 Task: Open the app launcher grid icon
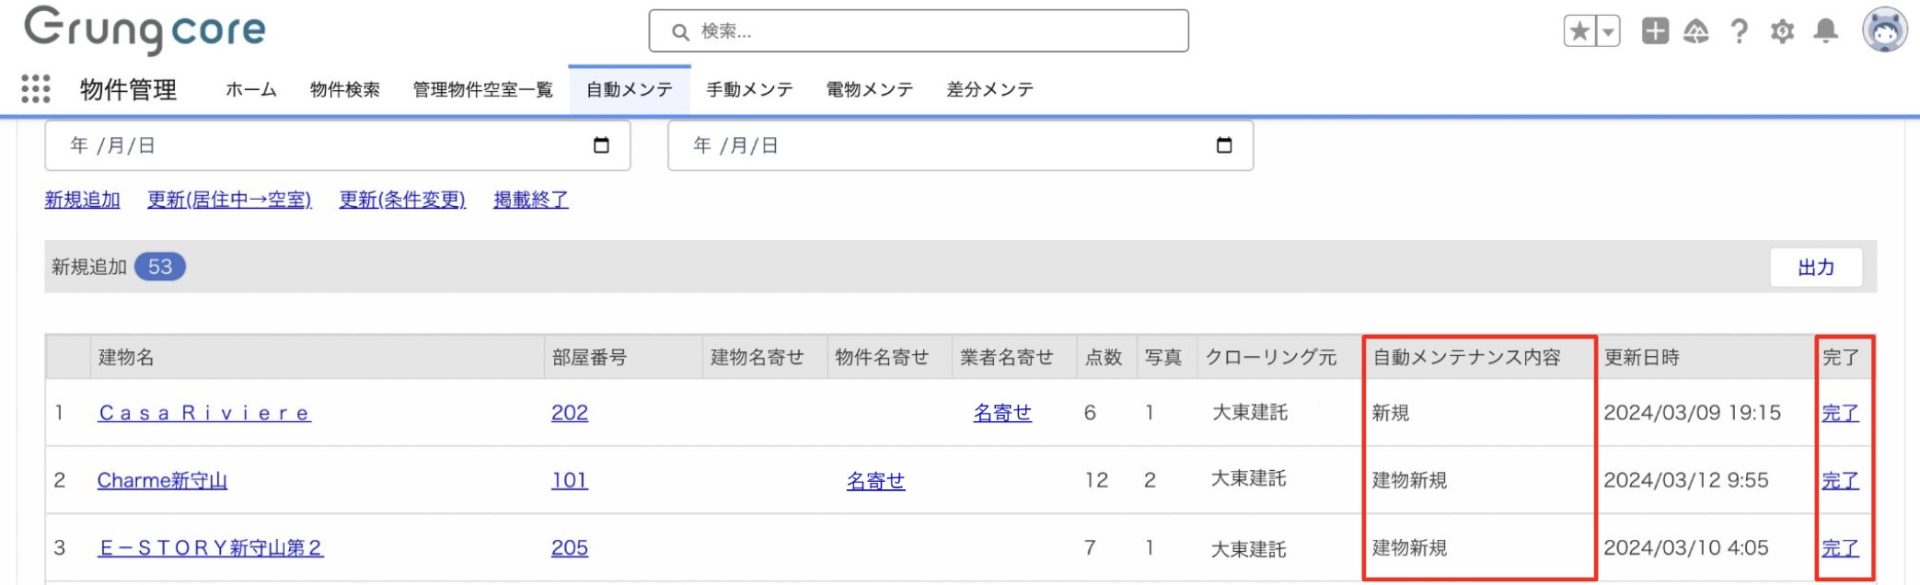(x=36, y=89)
